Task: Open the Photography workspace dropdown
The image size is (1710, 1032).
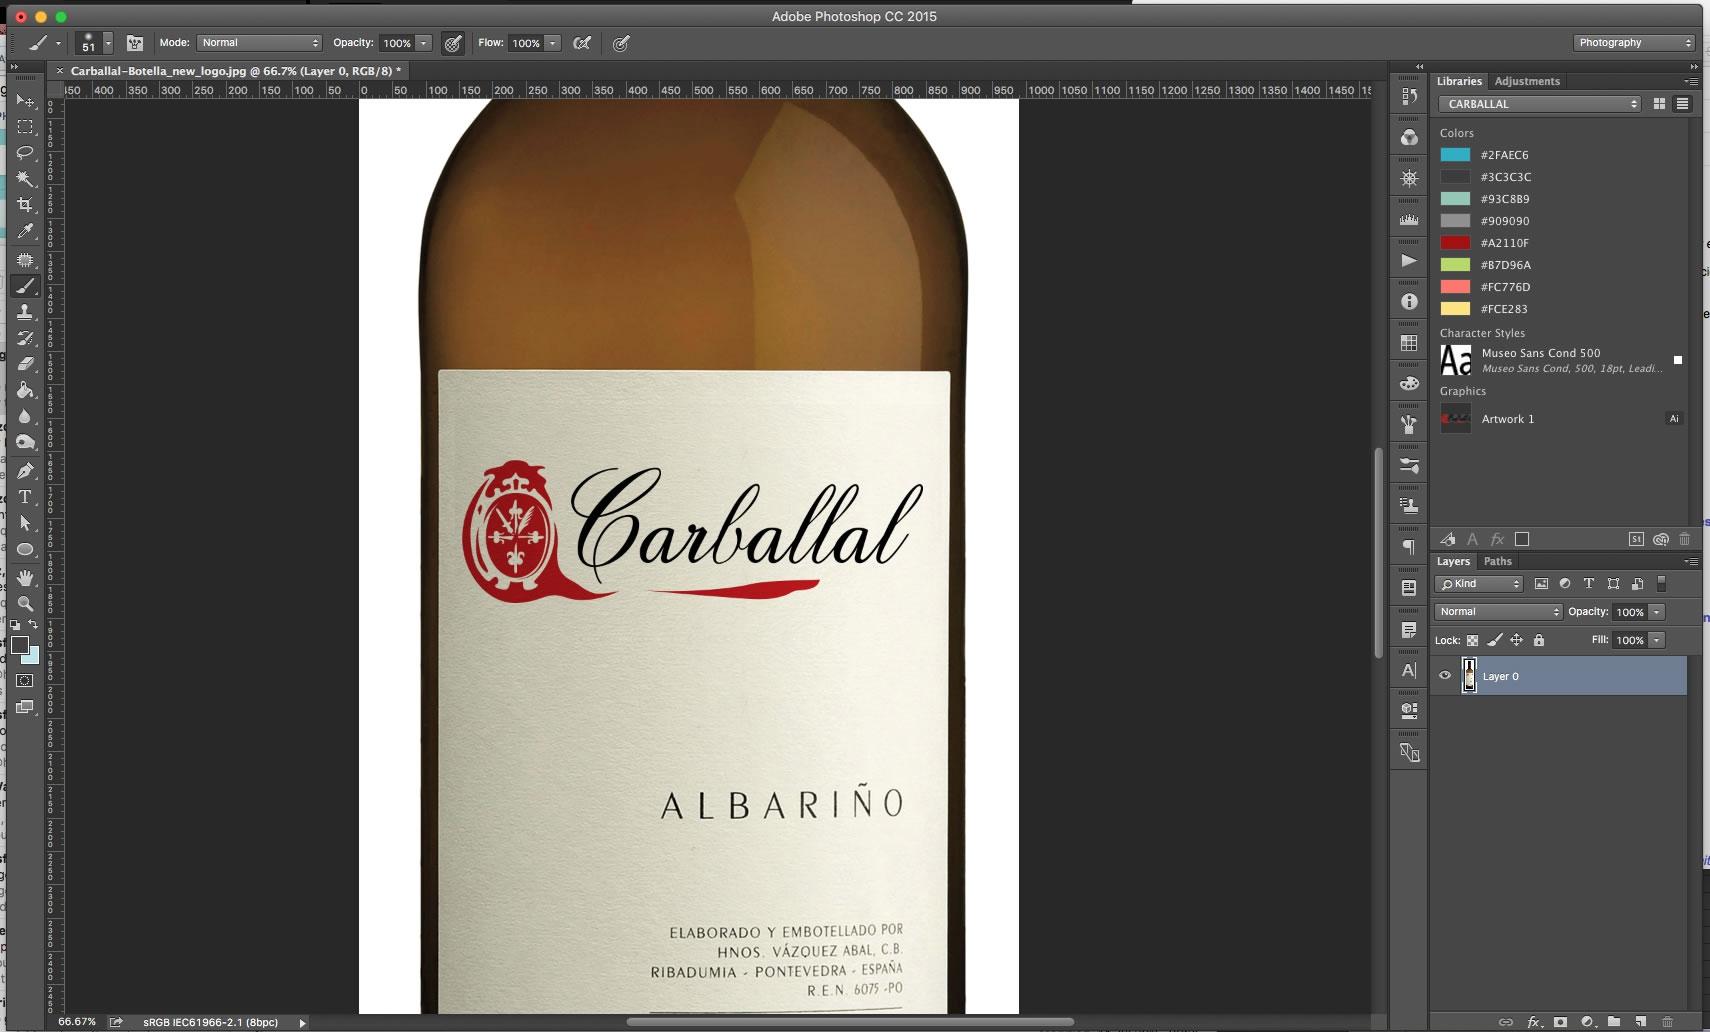Action: (x=1635, y=42)
